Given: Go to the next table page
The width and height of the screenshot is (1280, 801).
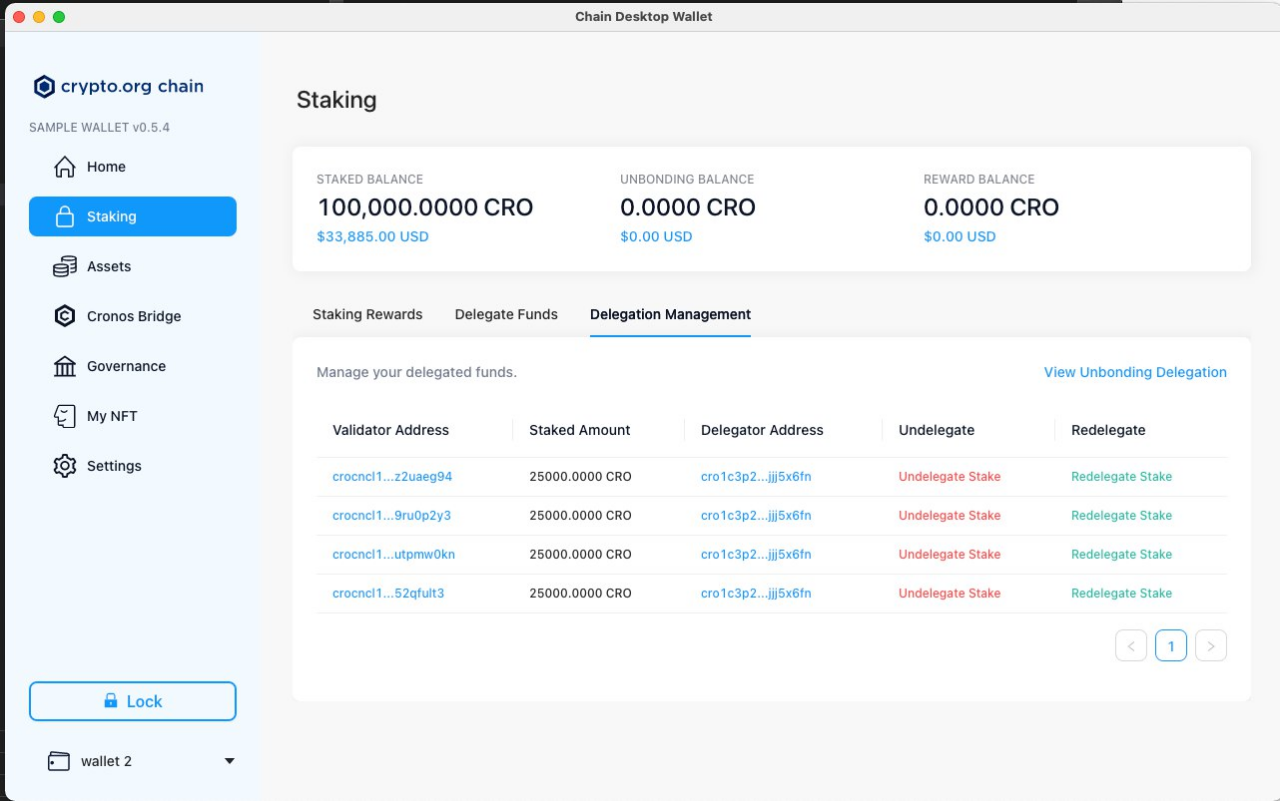Looking at the screenshot, I should click(1211, 646).
